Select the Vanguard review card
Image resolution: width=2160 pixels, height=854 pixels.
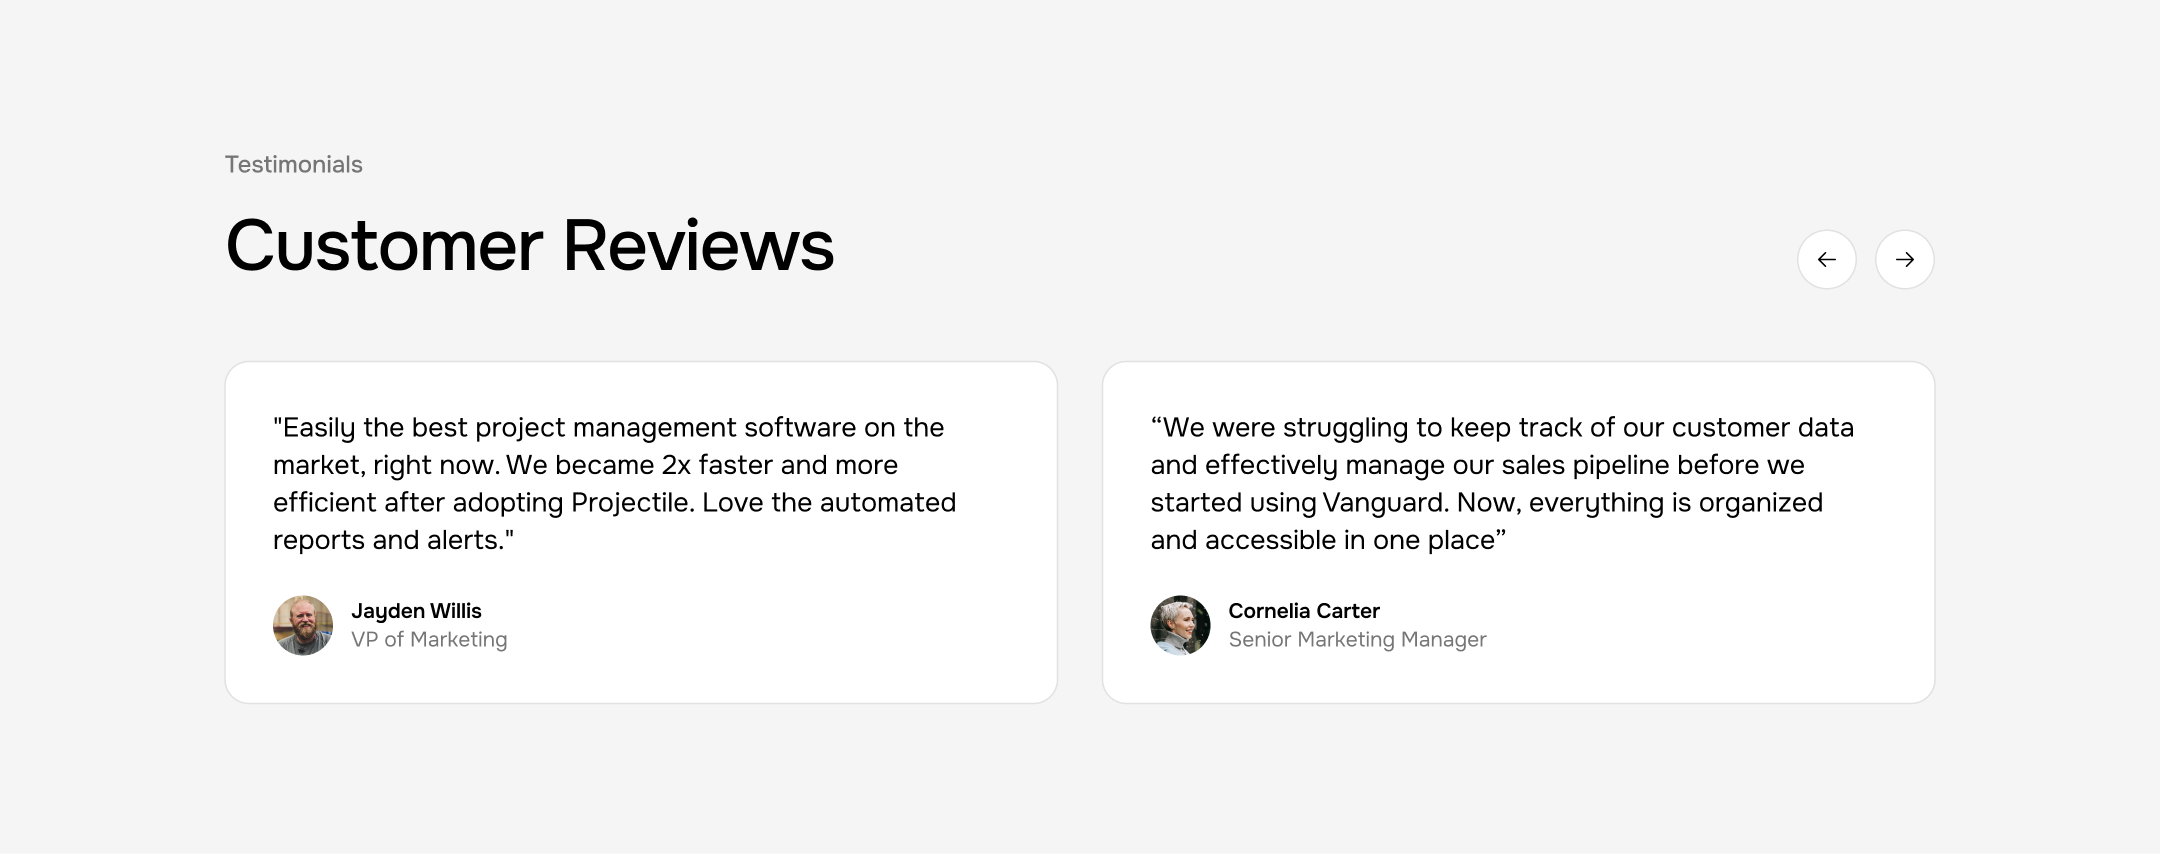[1517, 530]
